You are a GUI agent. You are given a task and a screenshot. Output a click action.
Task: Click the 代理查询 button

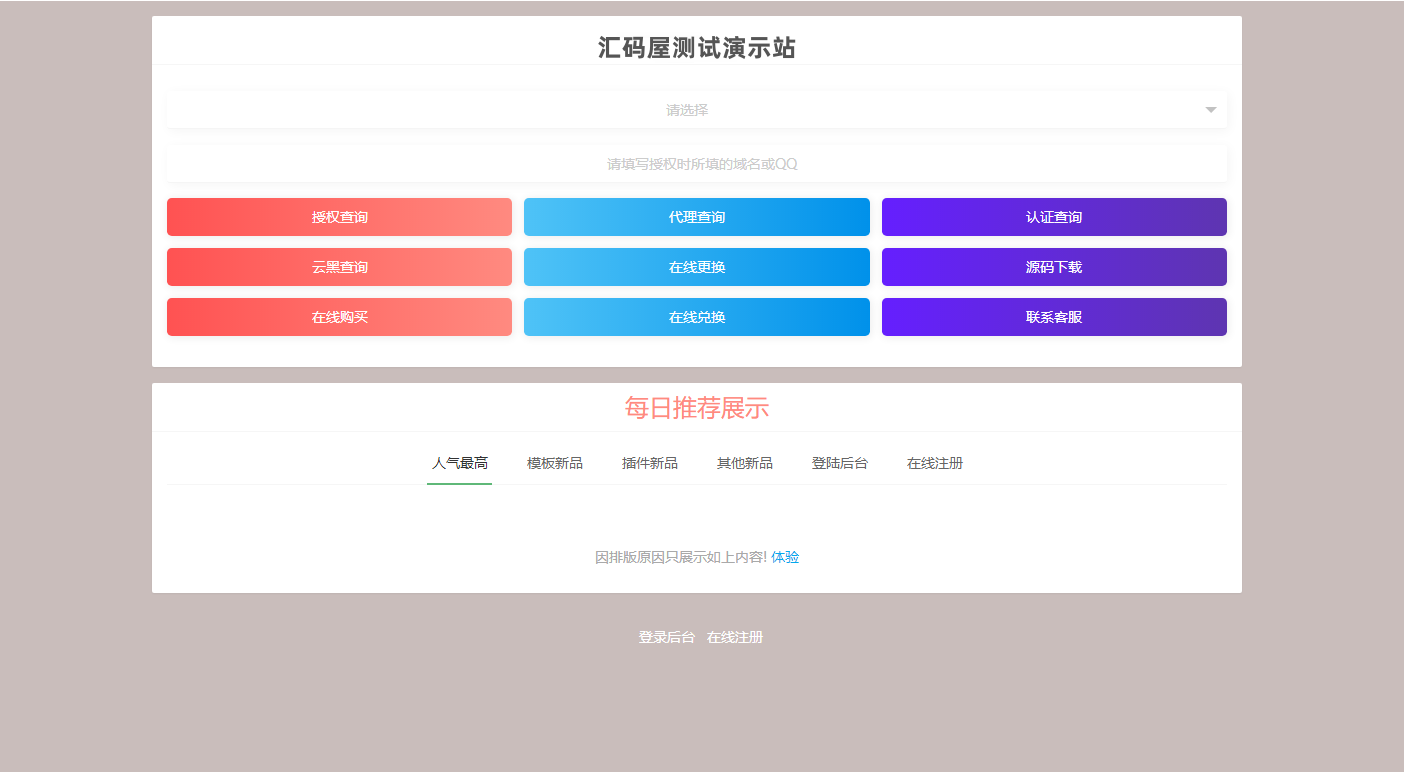pos(697,217)
